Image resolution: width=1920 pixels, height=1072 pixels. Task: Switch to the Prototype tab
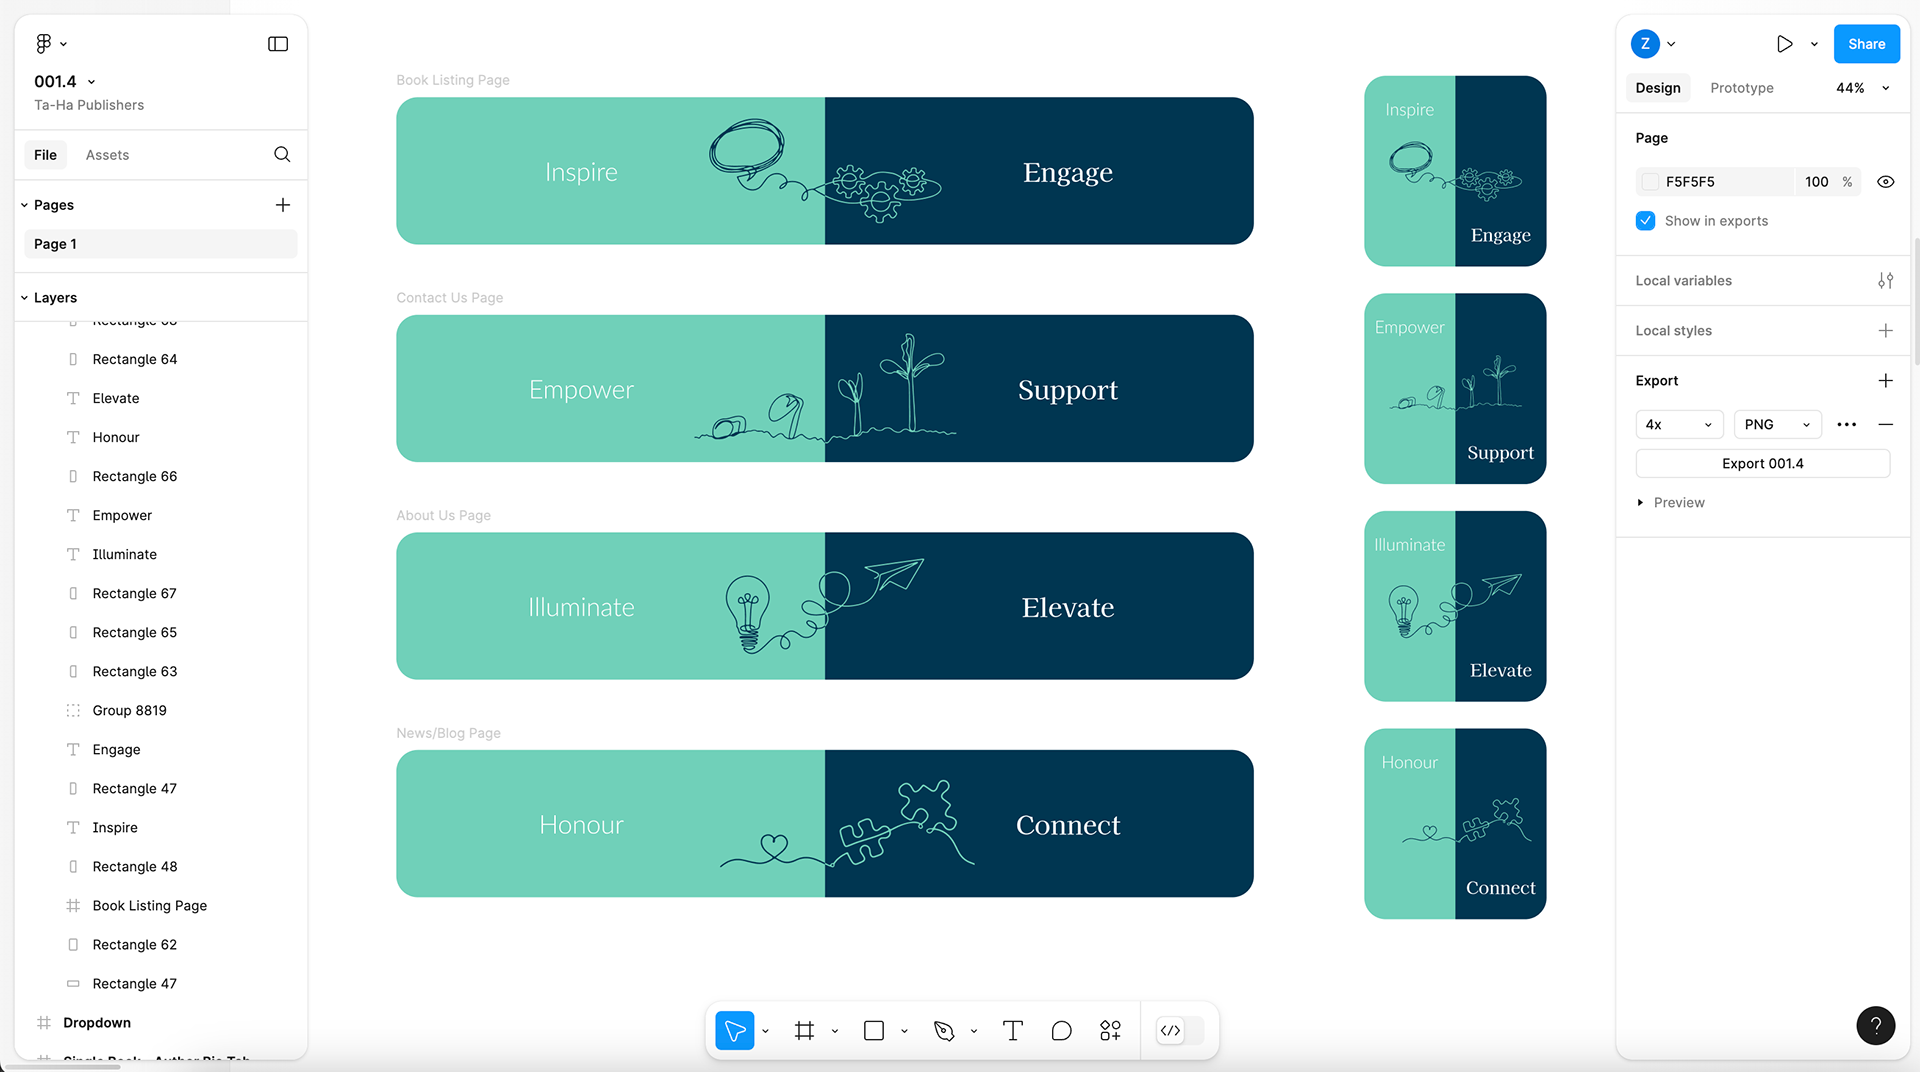coord(1741,88)
